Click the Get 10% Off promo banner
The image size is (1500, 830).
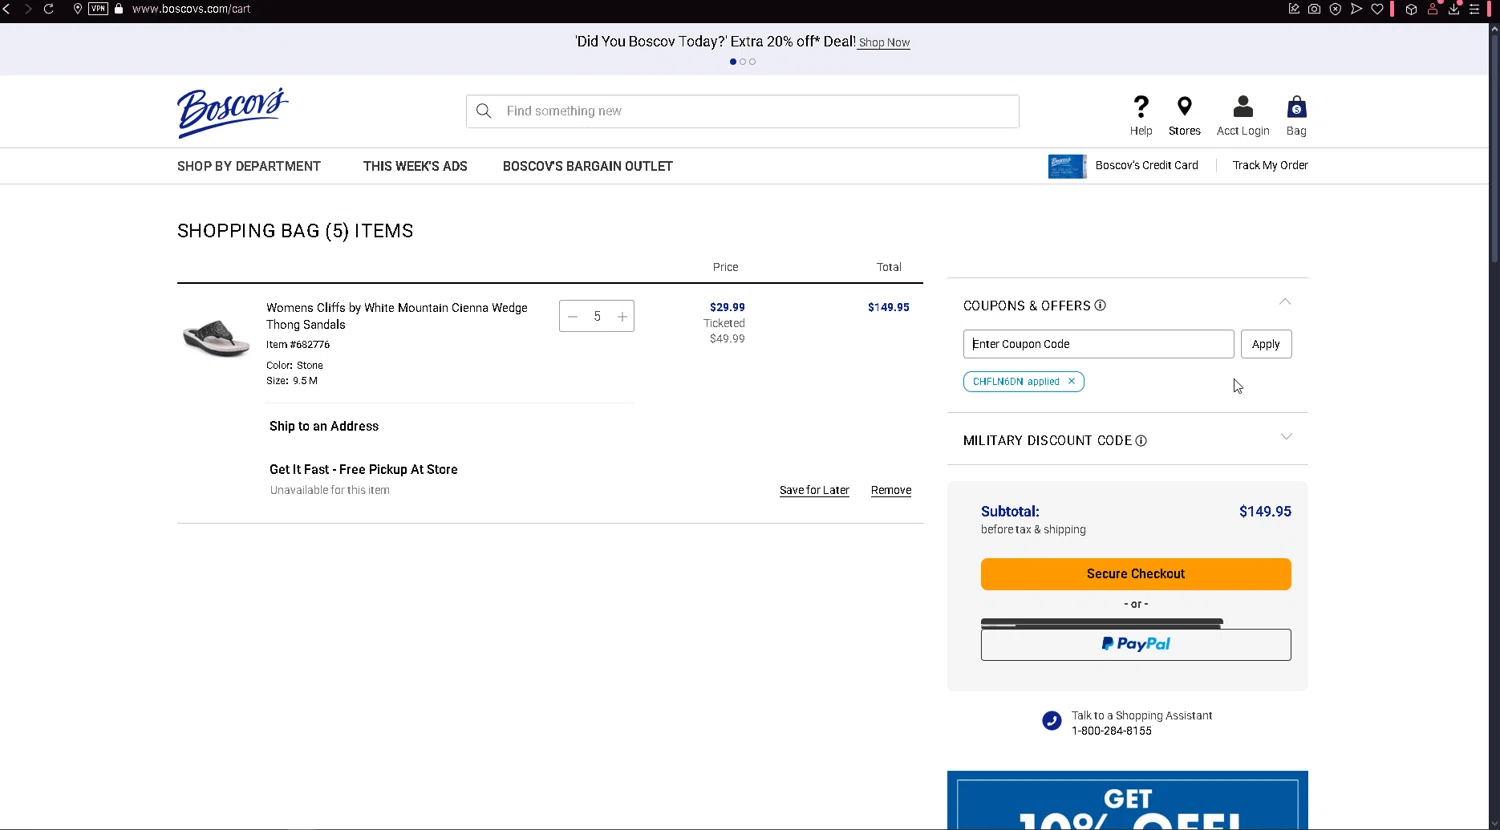point(1127,800)
